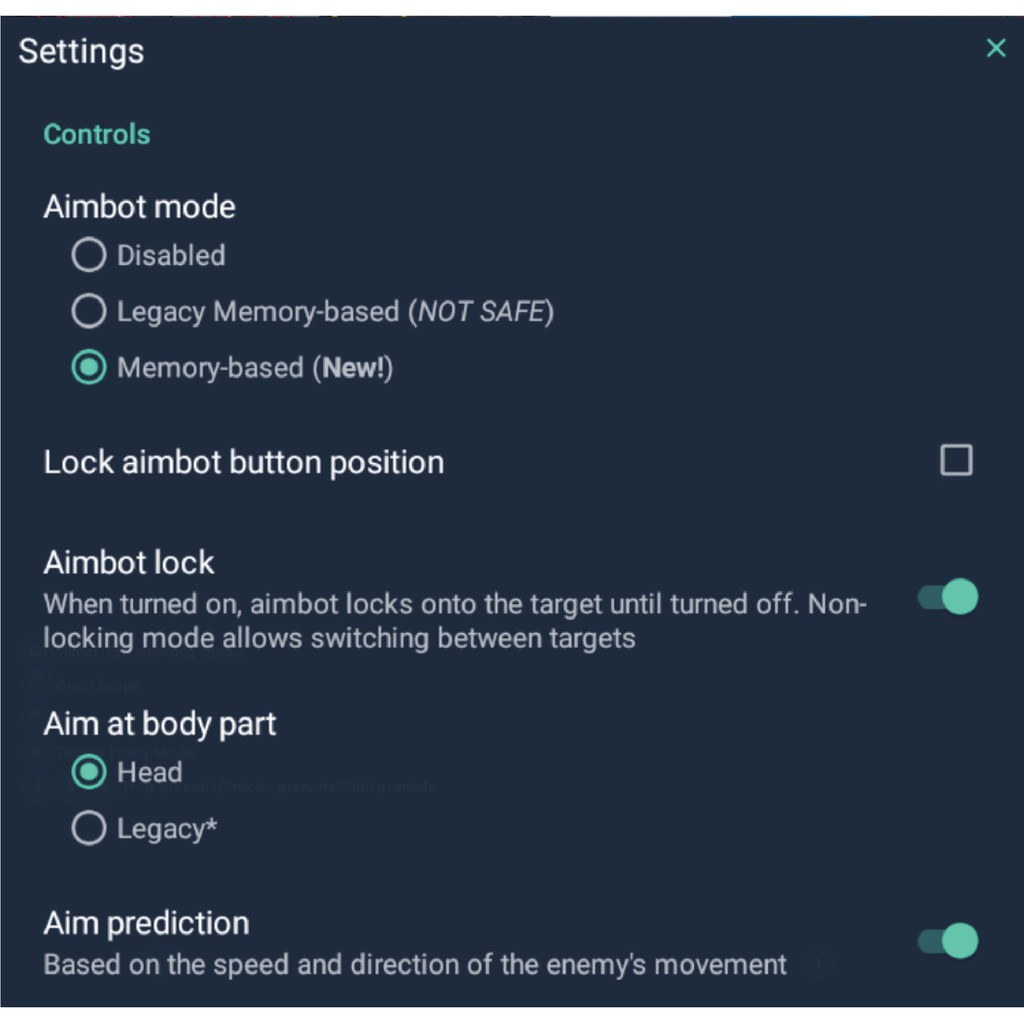
Task: Click the Aimbot lock heading text
Action: pos(129,563)
